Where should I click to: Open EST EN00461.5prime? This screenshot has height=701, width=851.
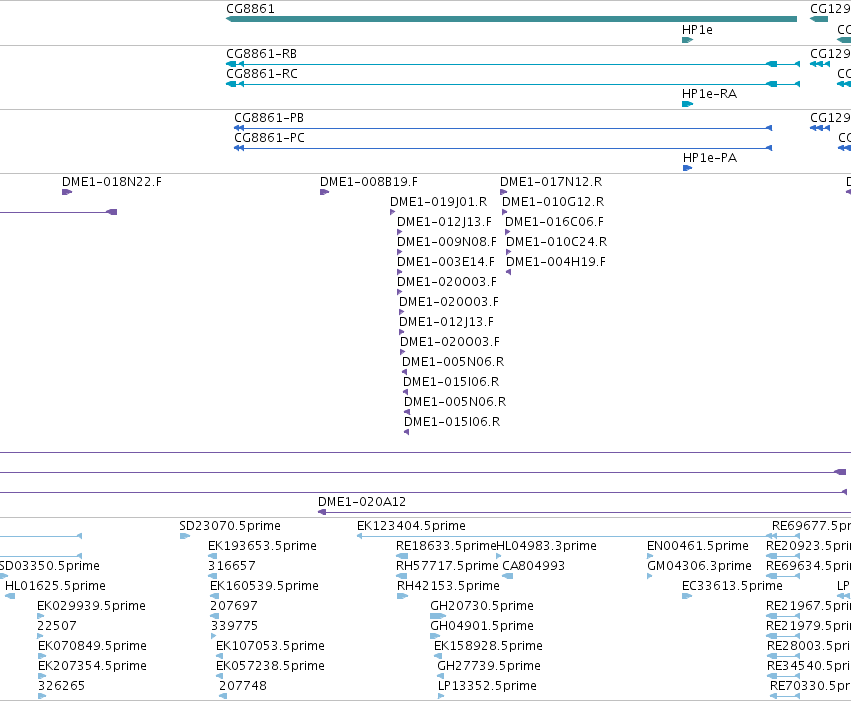click(698, 546)
